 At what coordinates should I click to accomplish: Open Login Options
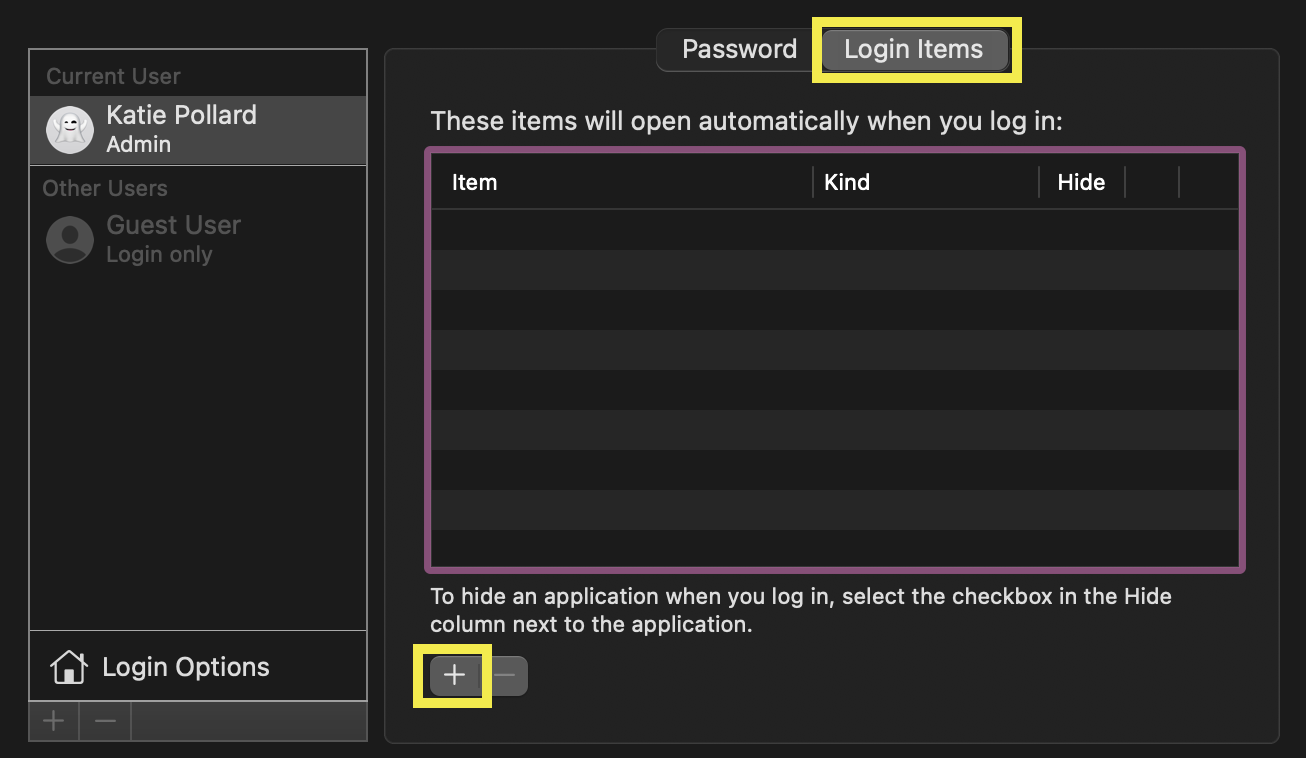(186, 666)
